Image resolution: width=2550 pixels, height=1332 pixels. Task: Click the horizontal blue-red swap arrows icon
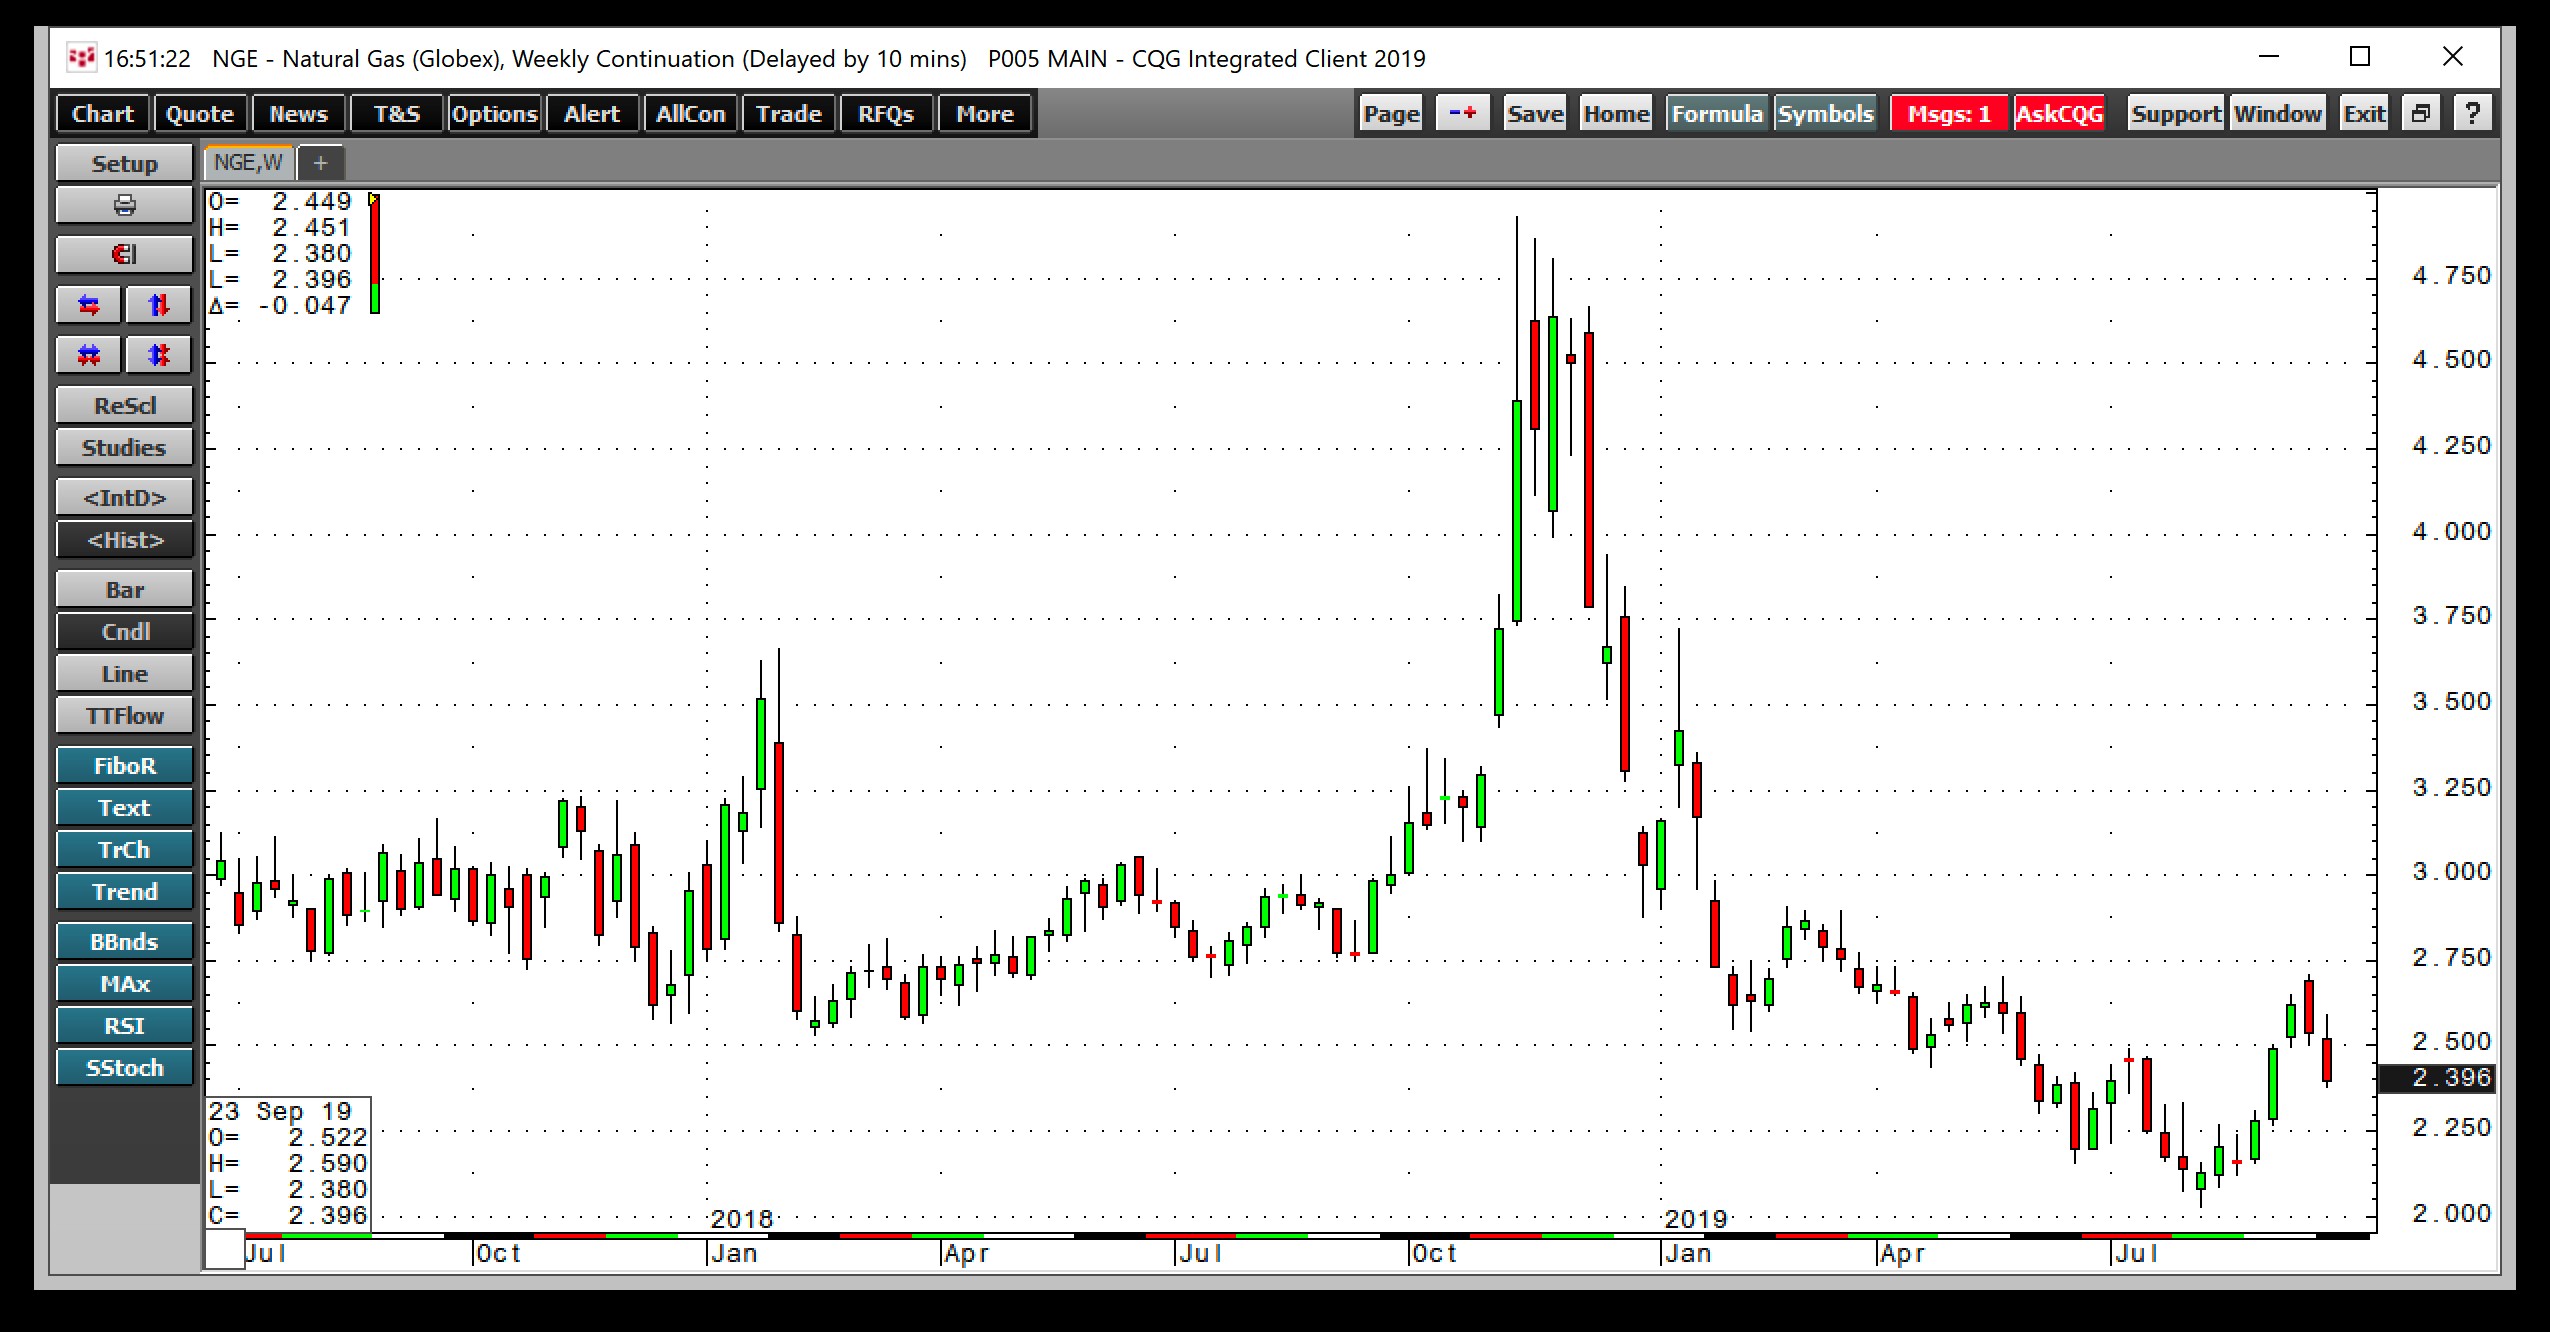coord(89,304)
